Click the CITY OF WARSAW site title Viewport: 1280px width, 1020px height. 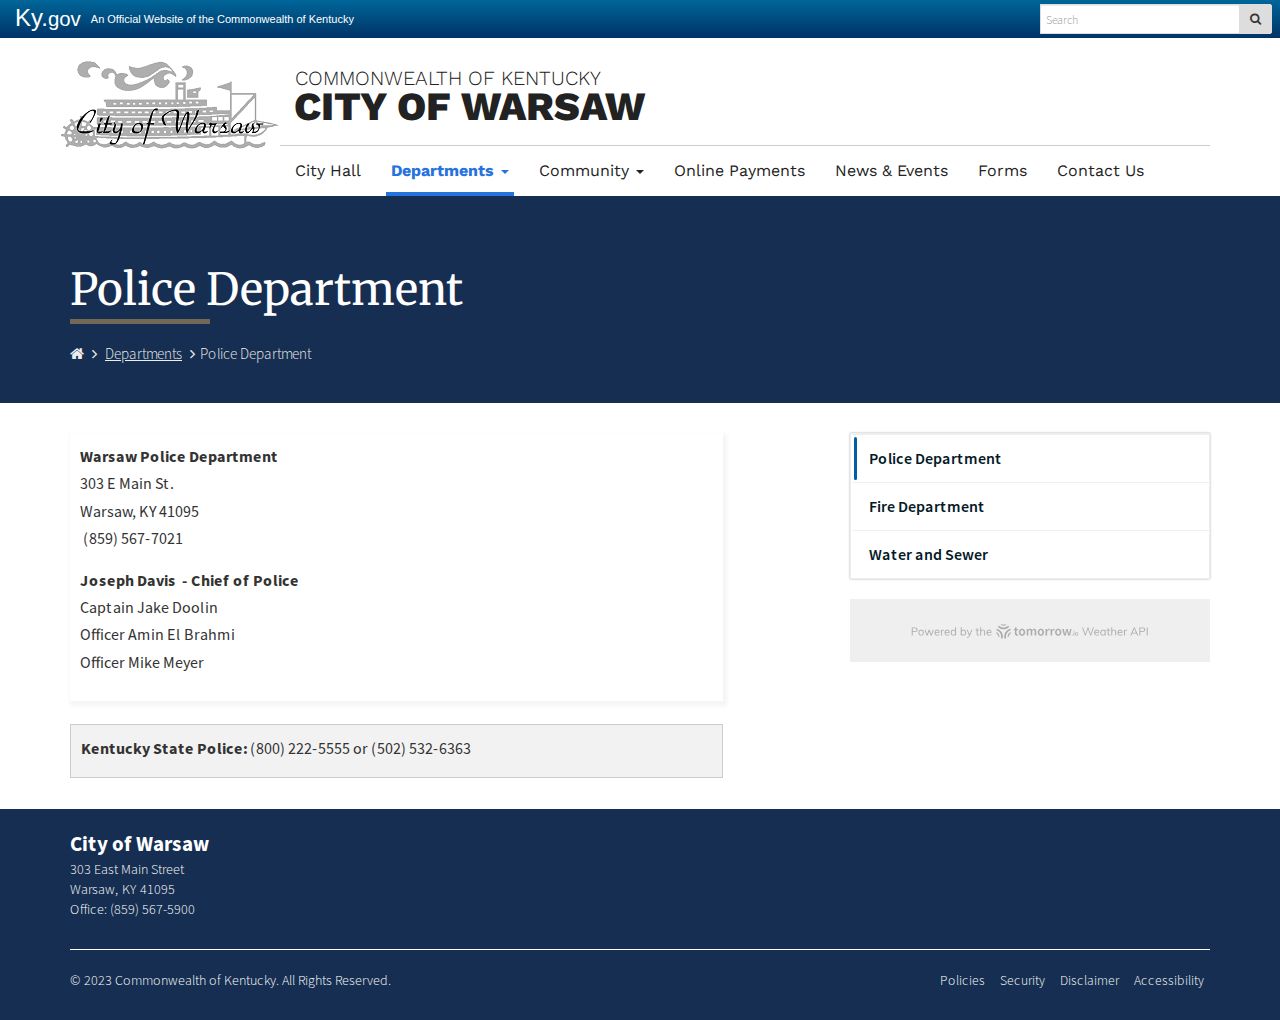(470, 107)
